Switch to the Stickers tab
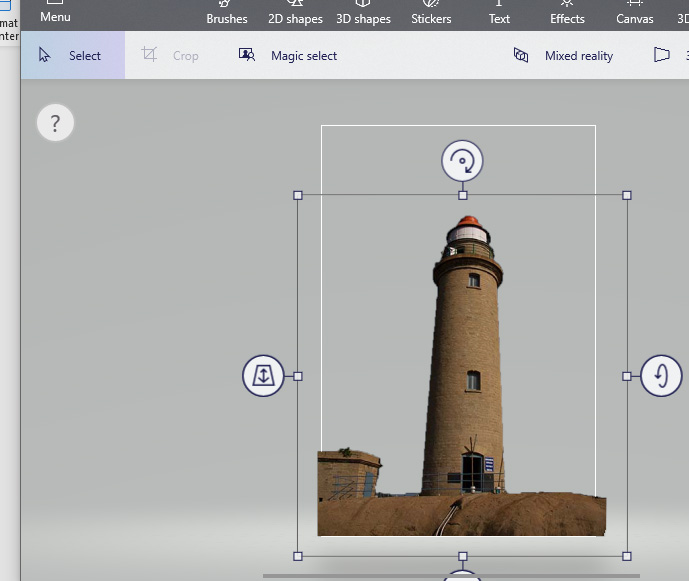The width and height of the screenshot is (689, 581). (x=432, y=14)
